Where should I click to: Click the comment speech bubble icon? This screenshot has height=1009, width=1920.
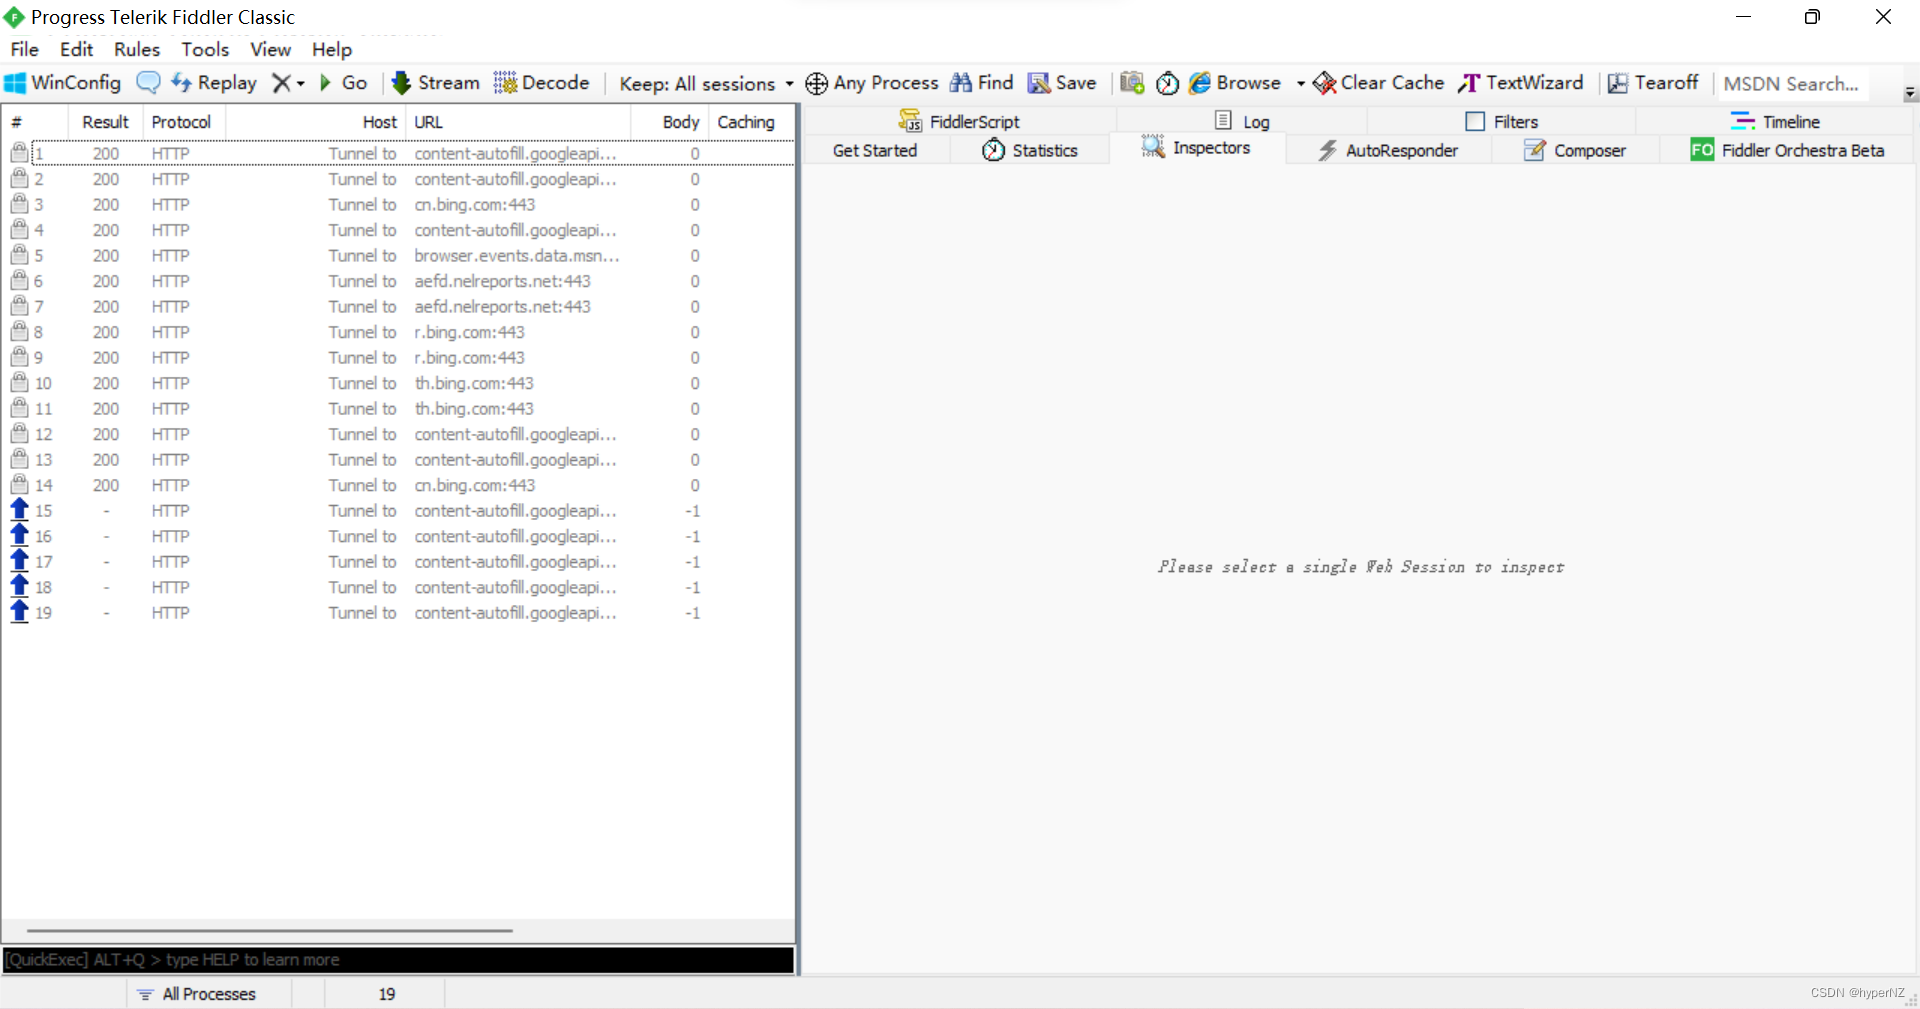pos(148,83)
